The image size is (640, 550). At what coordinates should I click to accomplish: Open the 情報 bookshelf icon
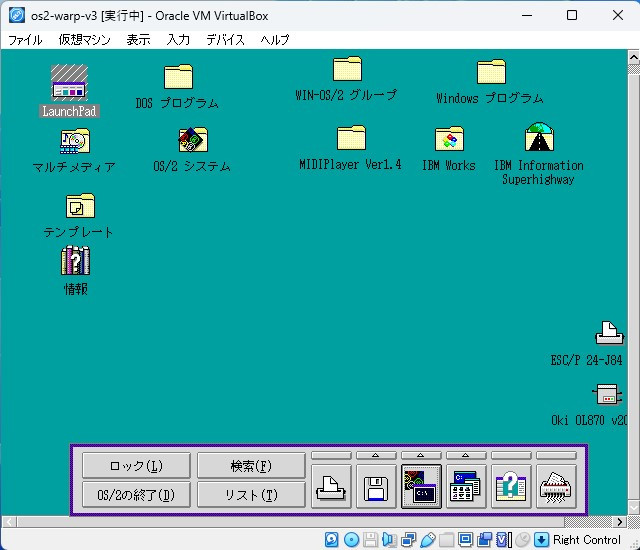pos(76,261)
